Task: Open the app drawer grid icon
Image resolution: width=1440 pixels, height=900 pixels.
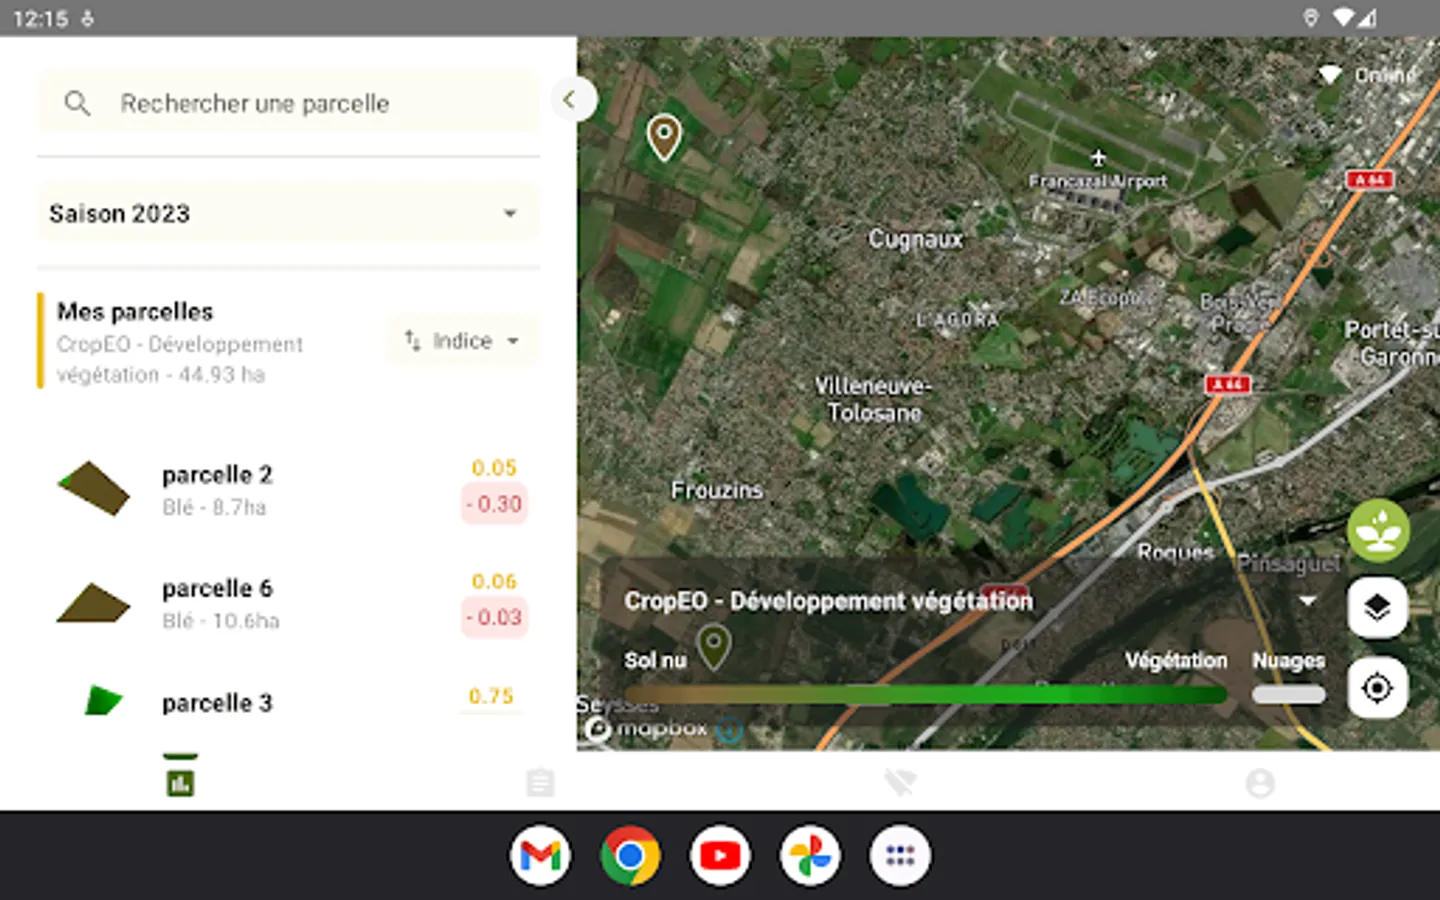Action: click(900, 856)
